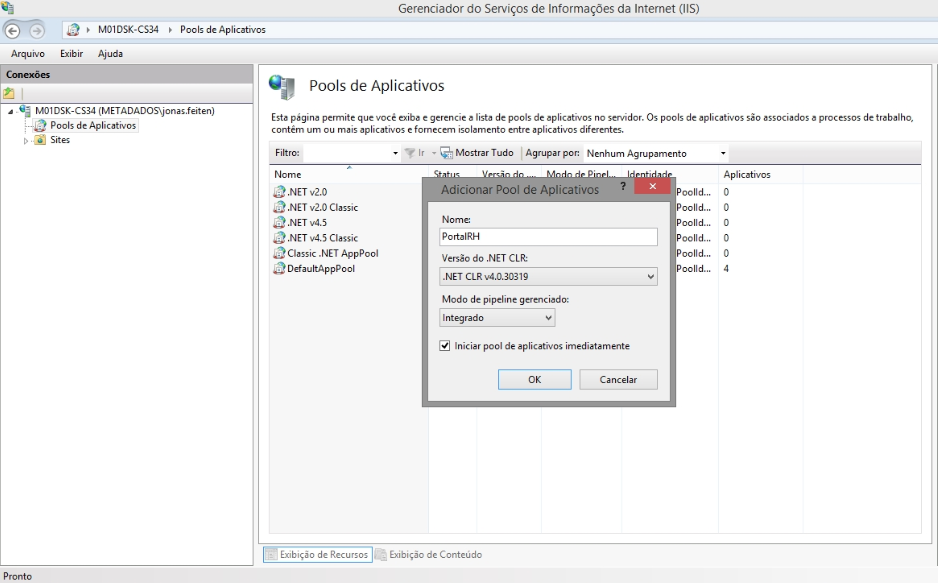The image size is (938, 583).
Task: Select the .NET v4.5 application pool icon
Action: [x=279, y=223]
